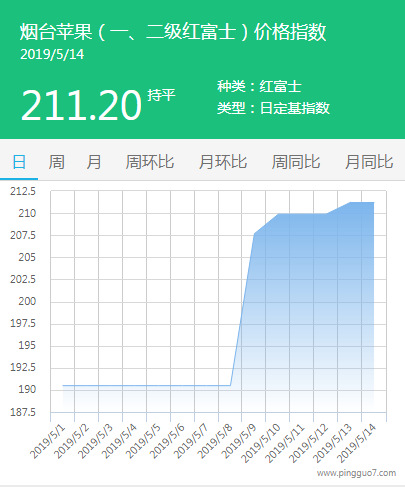Click the 2019/5/12 x-axis label

point(309,444)
